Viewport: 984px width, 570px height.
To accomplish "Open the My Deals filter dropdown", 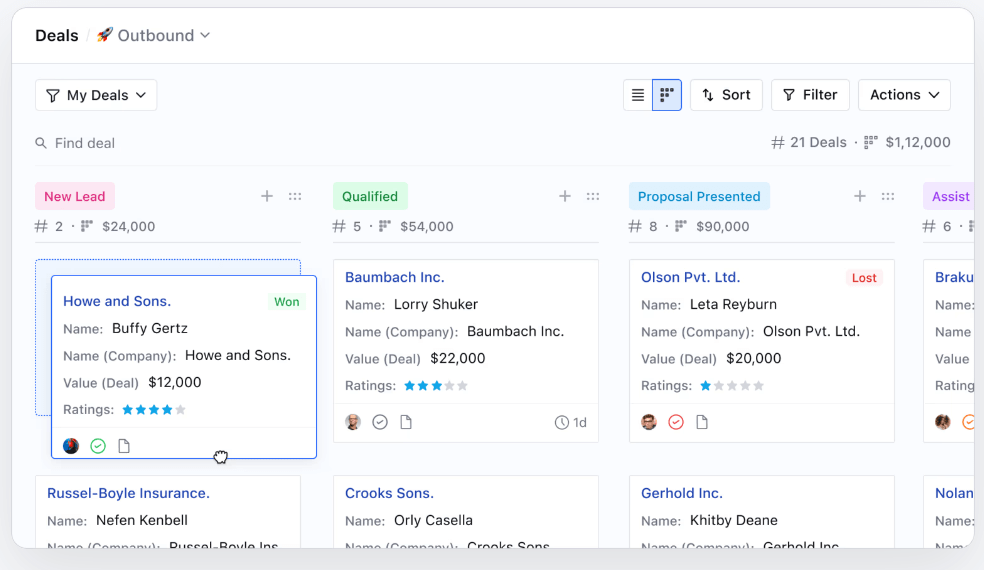I will (x=96, y=95).
